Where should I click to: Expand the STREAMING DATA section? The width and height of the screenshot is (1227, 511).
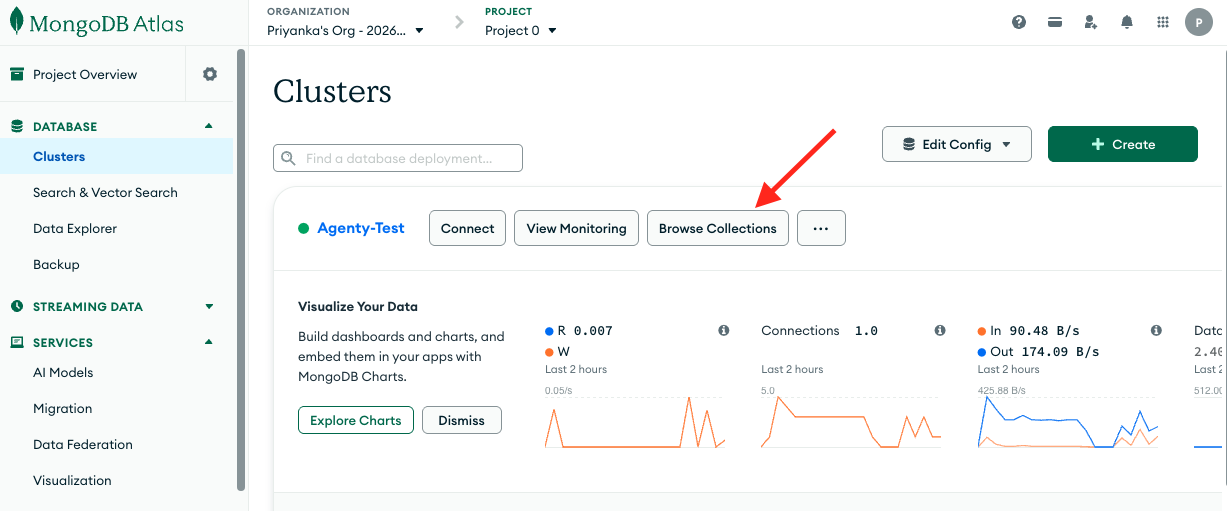(x=209, y=306)
